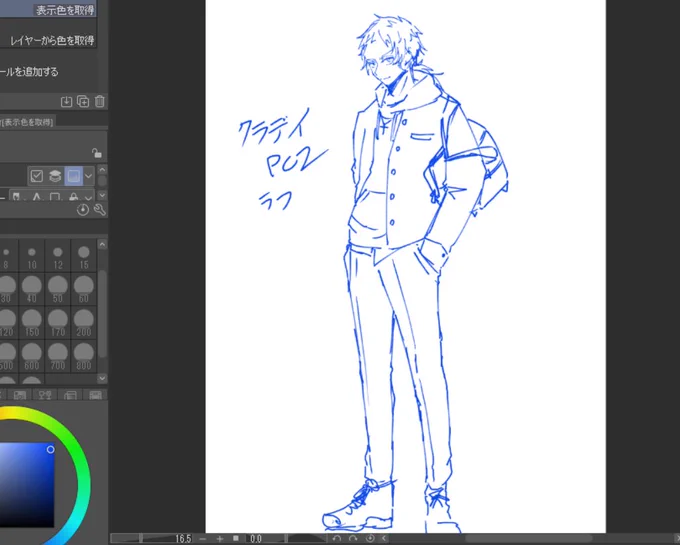
Task: Select brush size 60 preset
Action: (x=84, y=289)
